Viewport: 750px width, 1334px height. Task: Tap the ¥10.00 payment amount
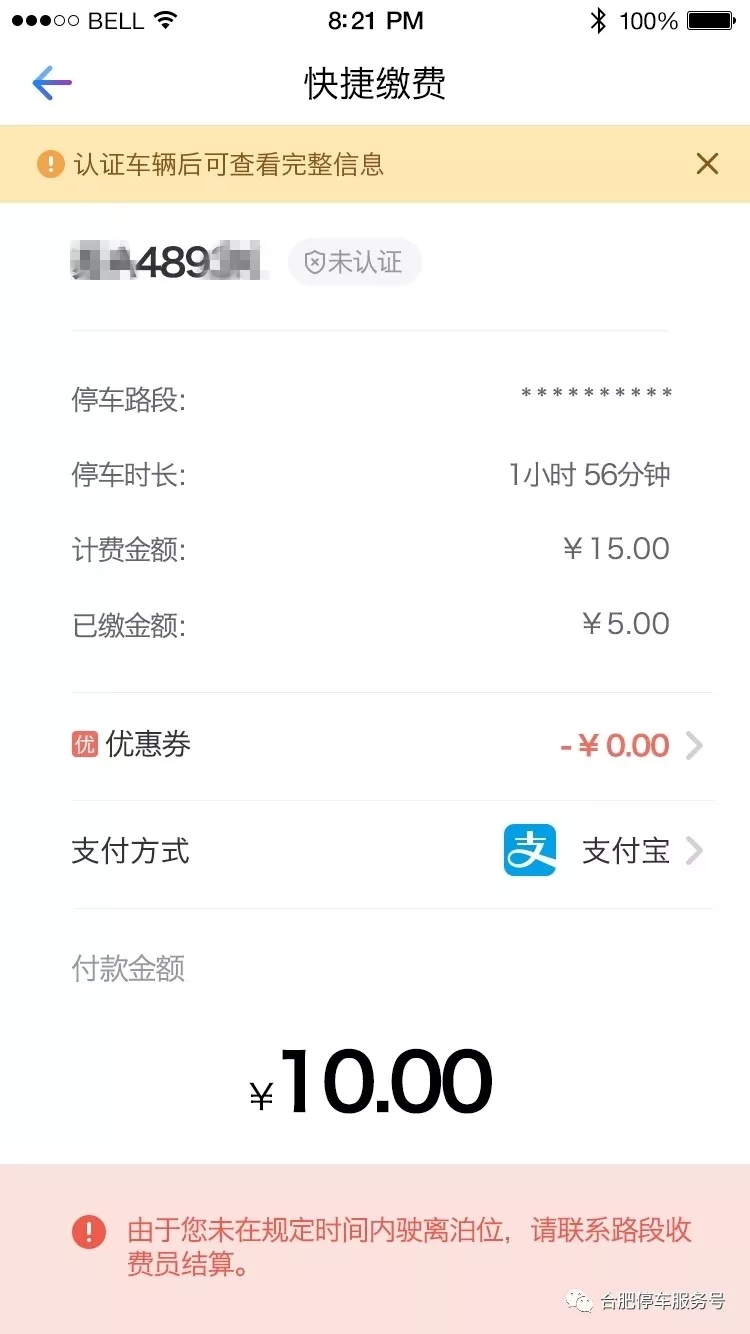coord(372,1083)
